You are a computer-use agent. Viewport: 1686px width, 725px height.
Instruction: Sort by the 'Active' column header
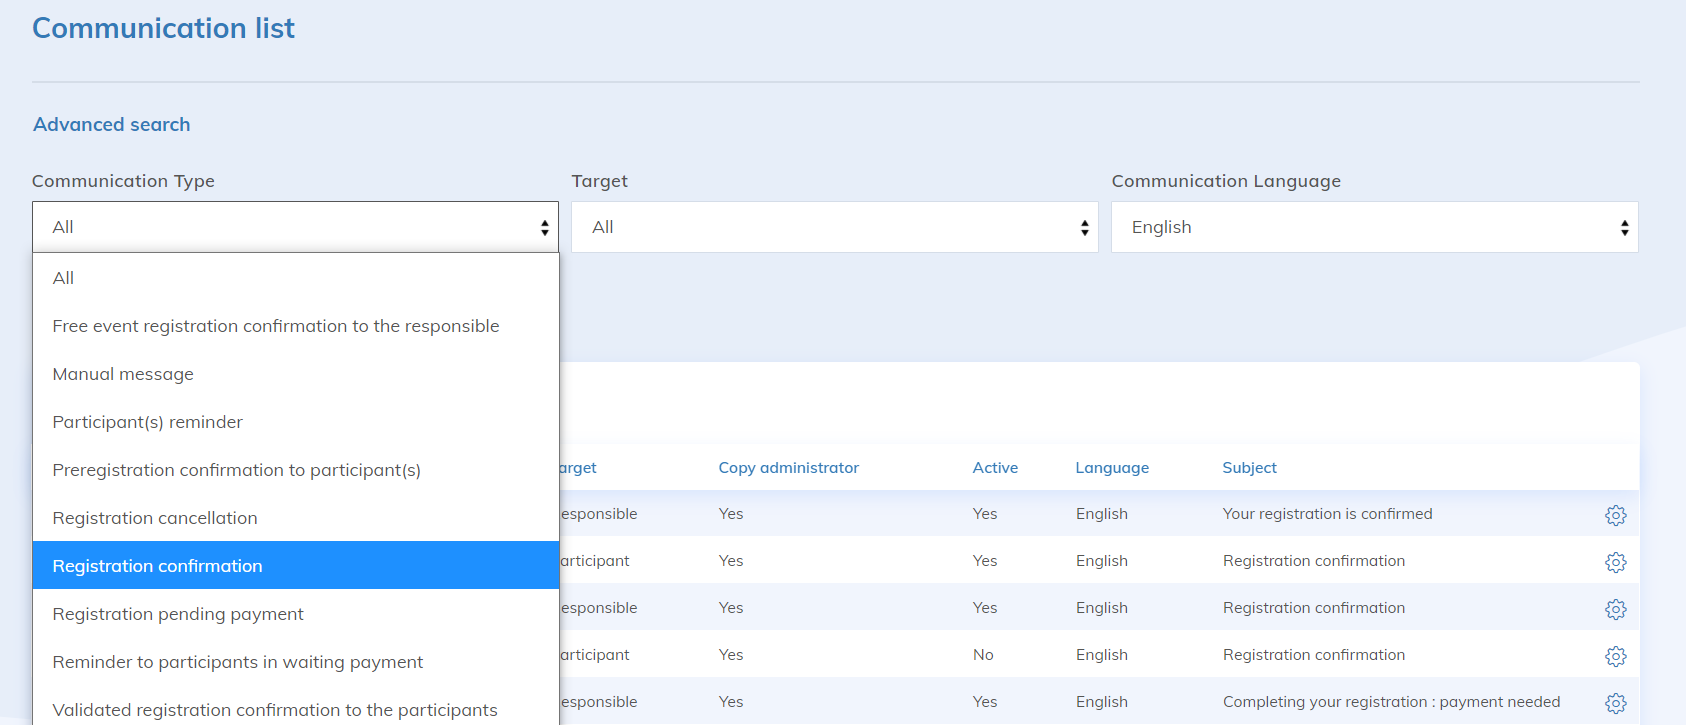tap(995, 468)
